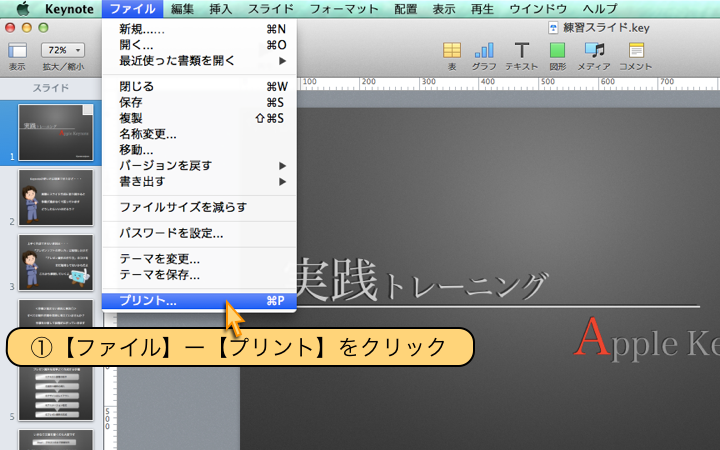Open the ヘルプ menu
Screen dimensions: 720x450
click(x=600, y=9)
